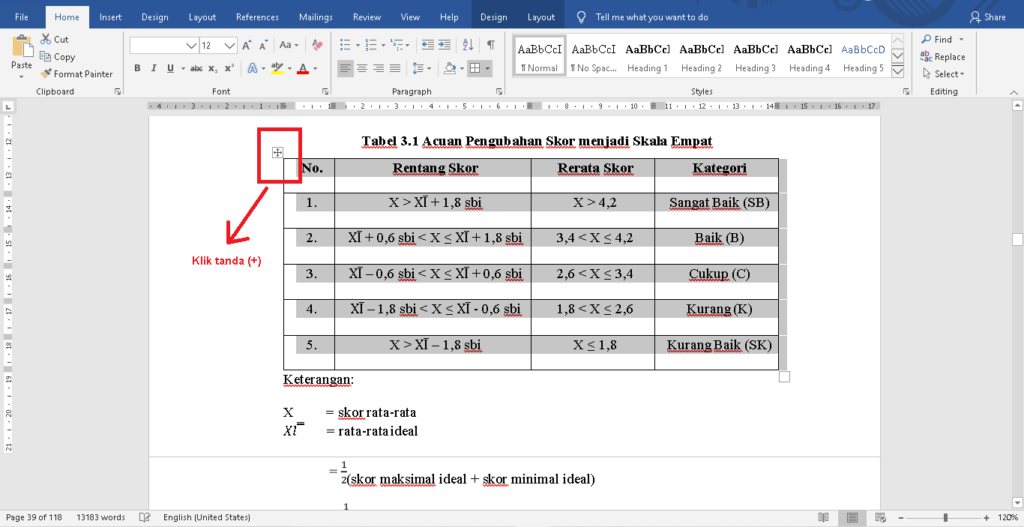Select Justify alignment
Viewport: 1024px width, 527px height.
[395, 68]
